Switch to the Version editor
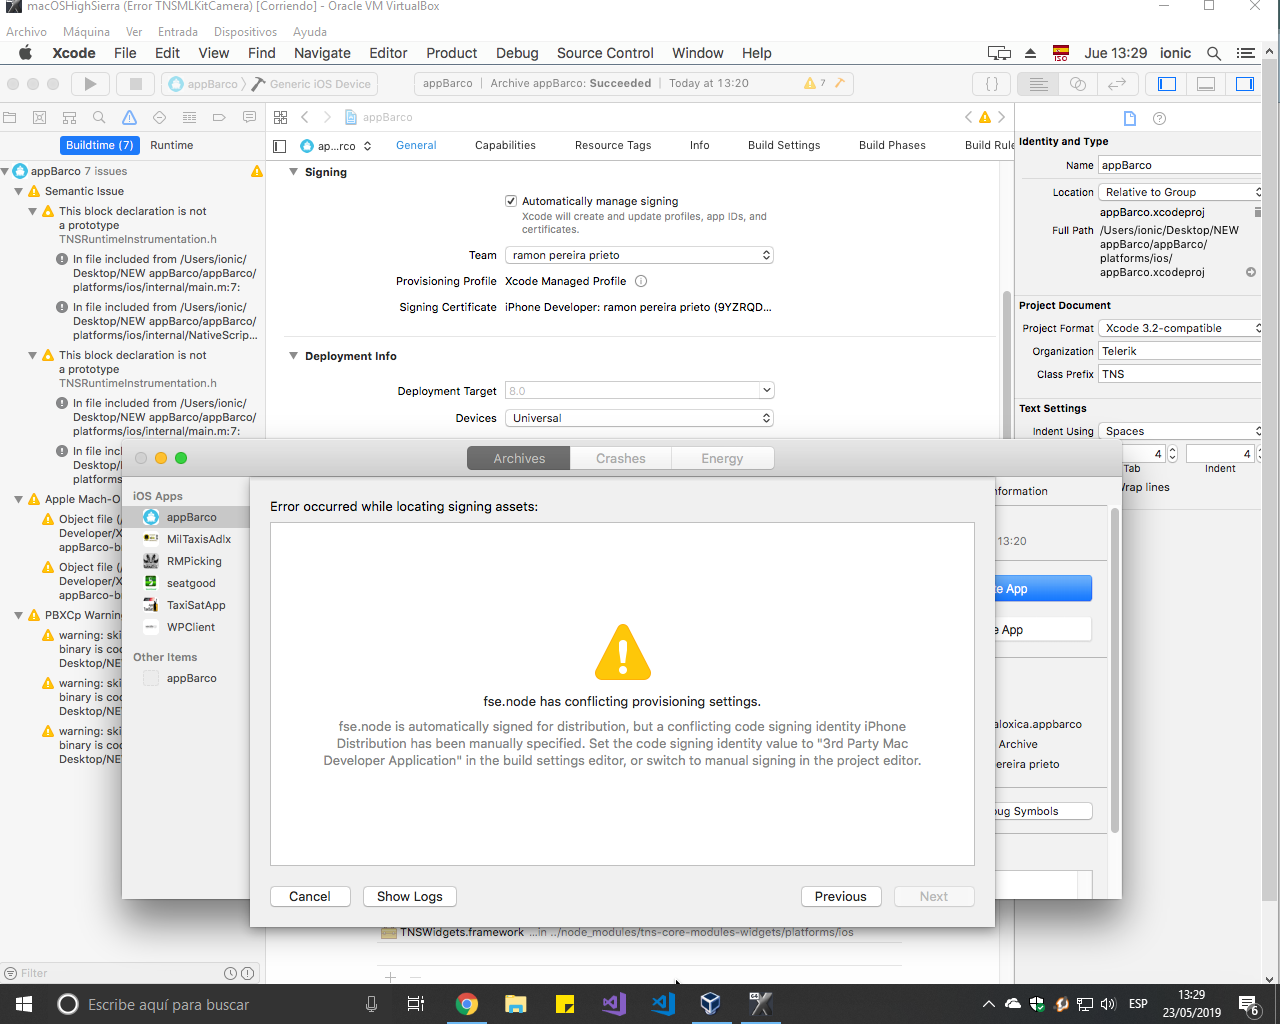The height and width of the screenshot is (1024, 1280). tap(1117, 84)
